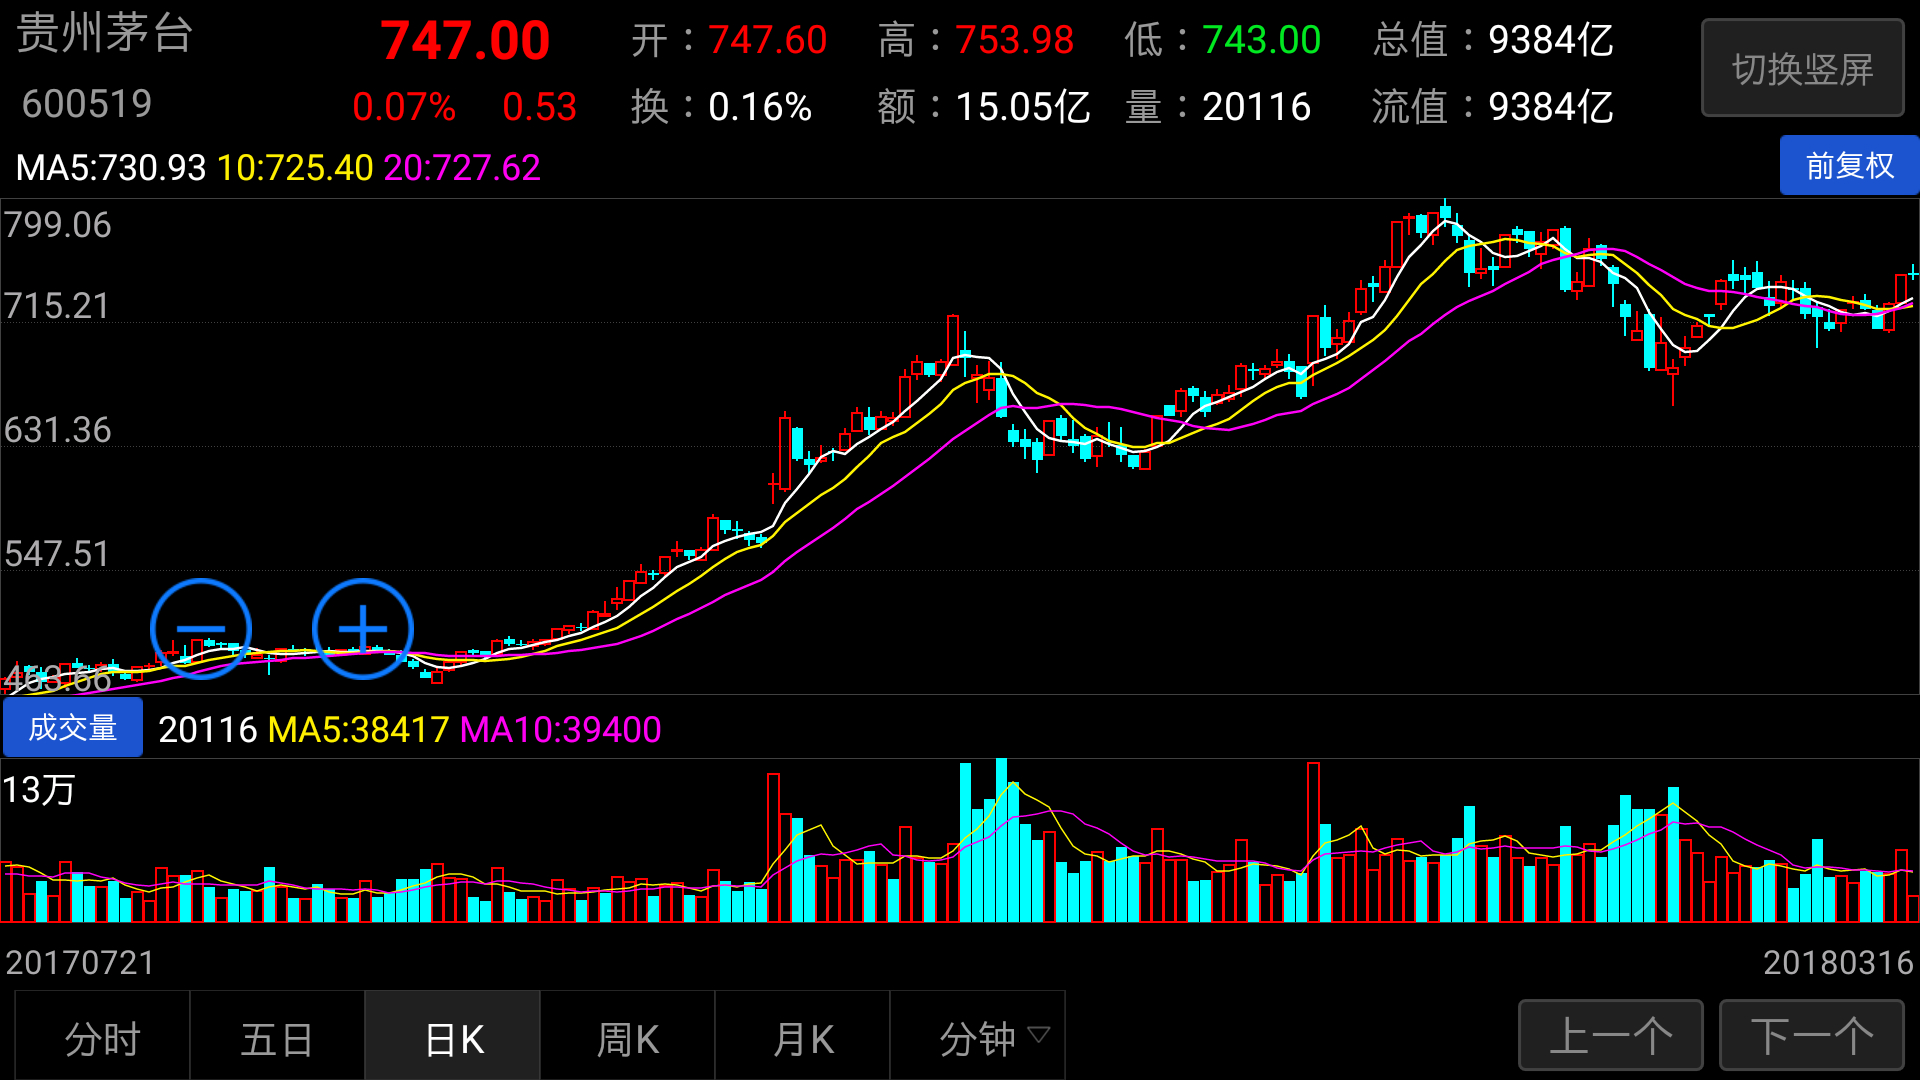1920x1080 pixels.
Task: Tap the 715.21 price axis label
Action: 57,306
